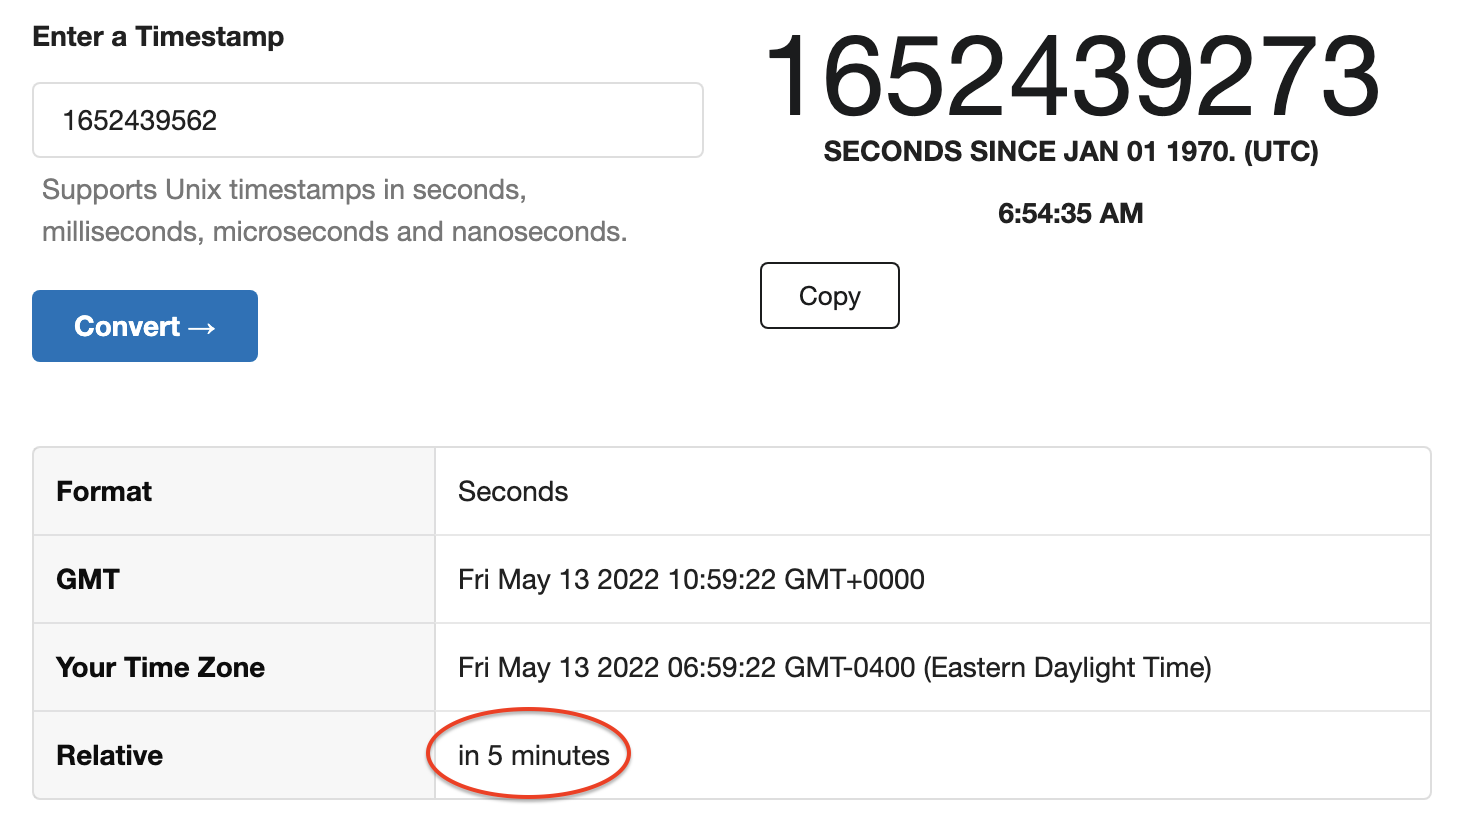1470x830 pixels.
Task: Click the 6:54:35 AM time display
Action: pos(1070,213)
